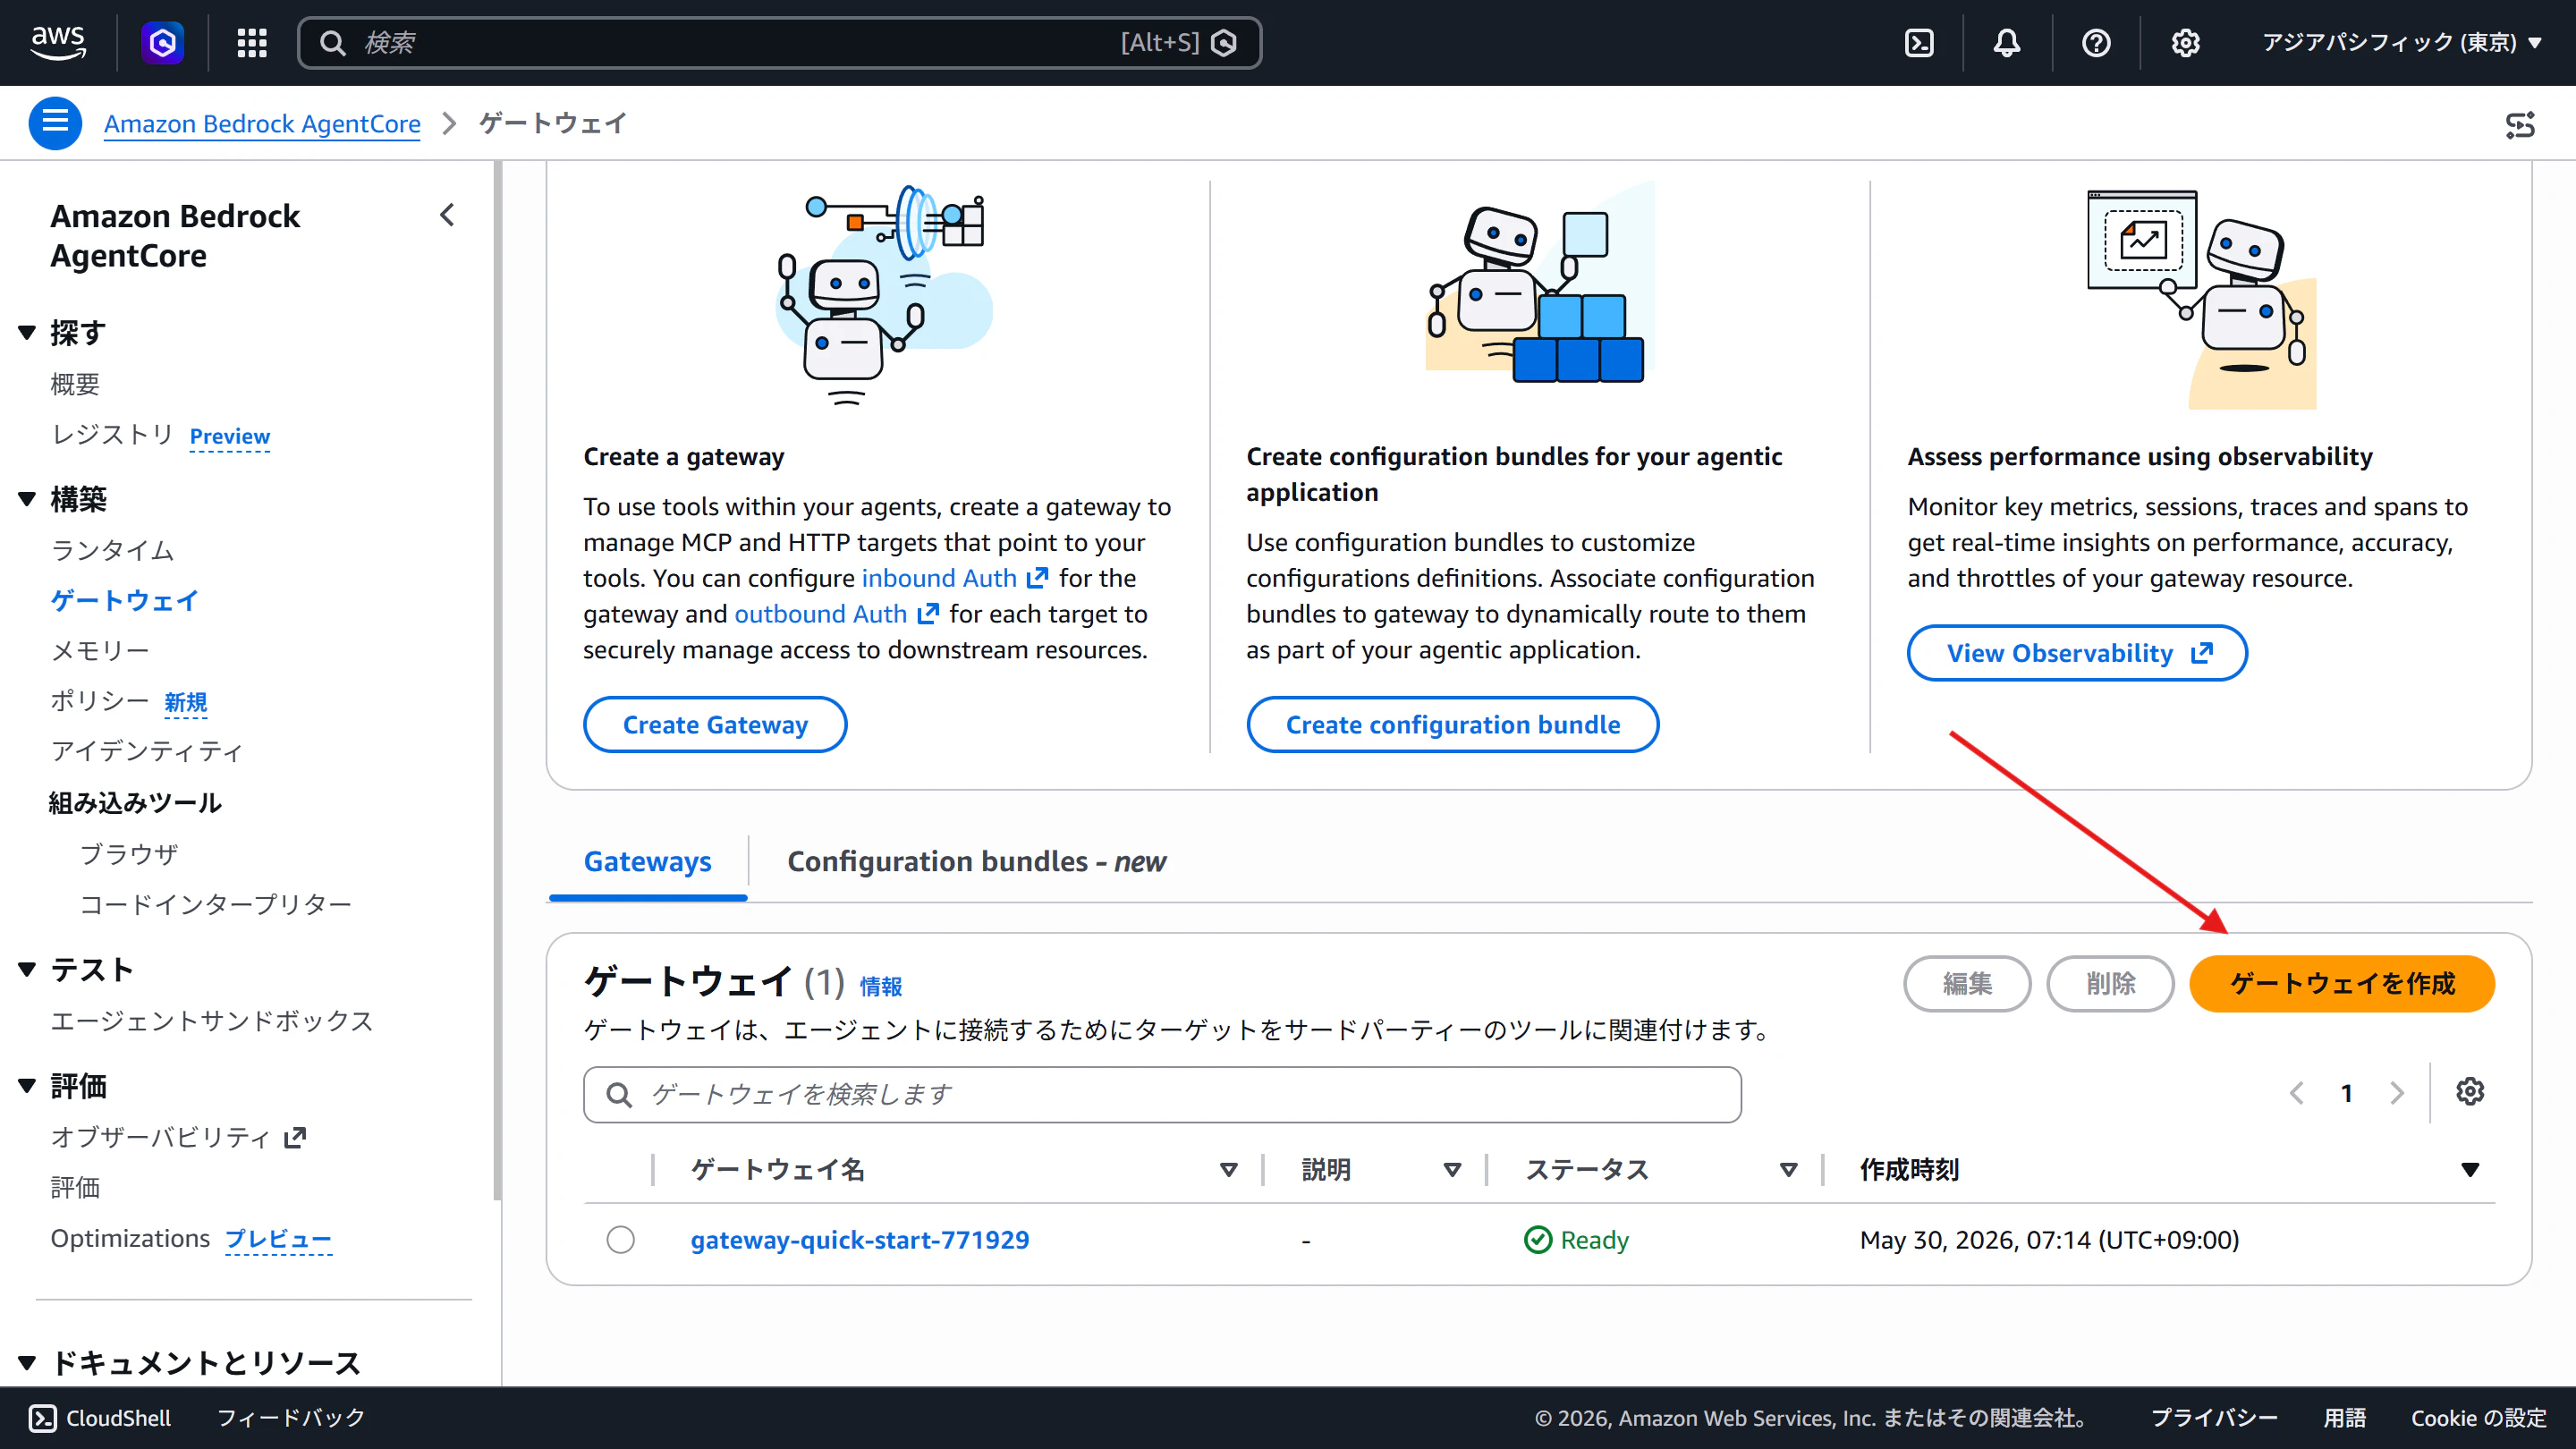Go to next page of gateways
This screenshot has height=1449, width=2576.
[x=2397, y=1093]
